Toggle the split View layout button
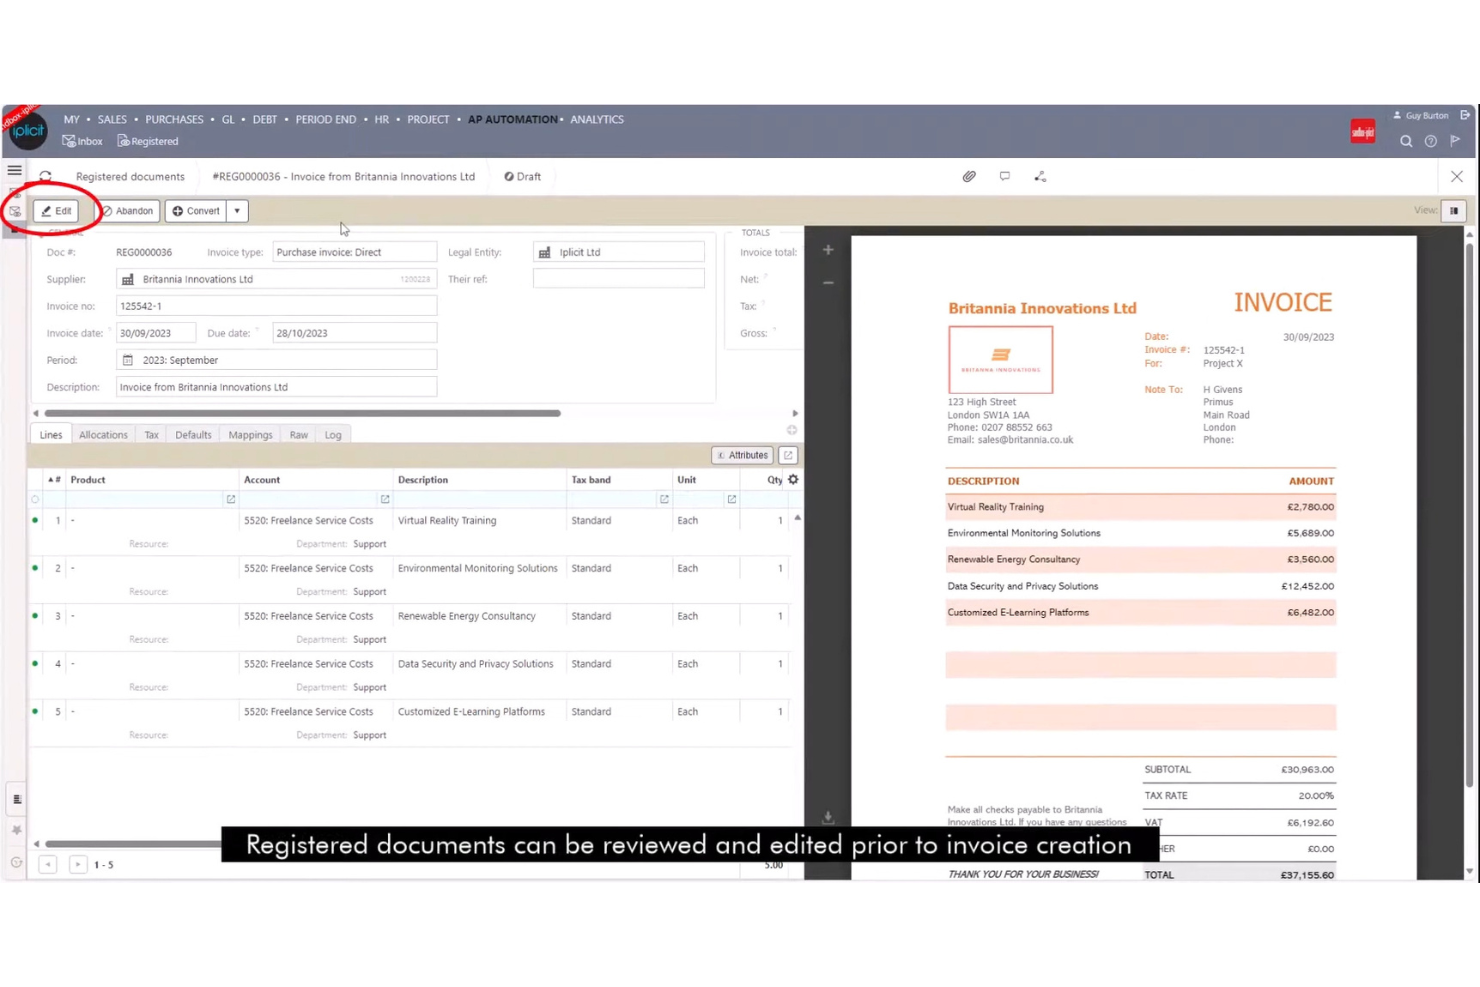Screen dimensions: 1480x987 1454,210
